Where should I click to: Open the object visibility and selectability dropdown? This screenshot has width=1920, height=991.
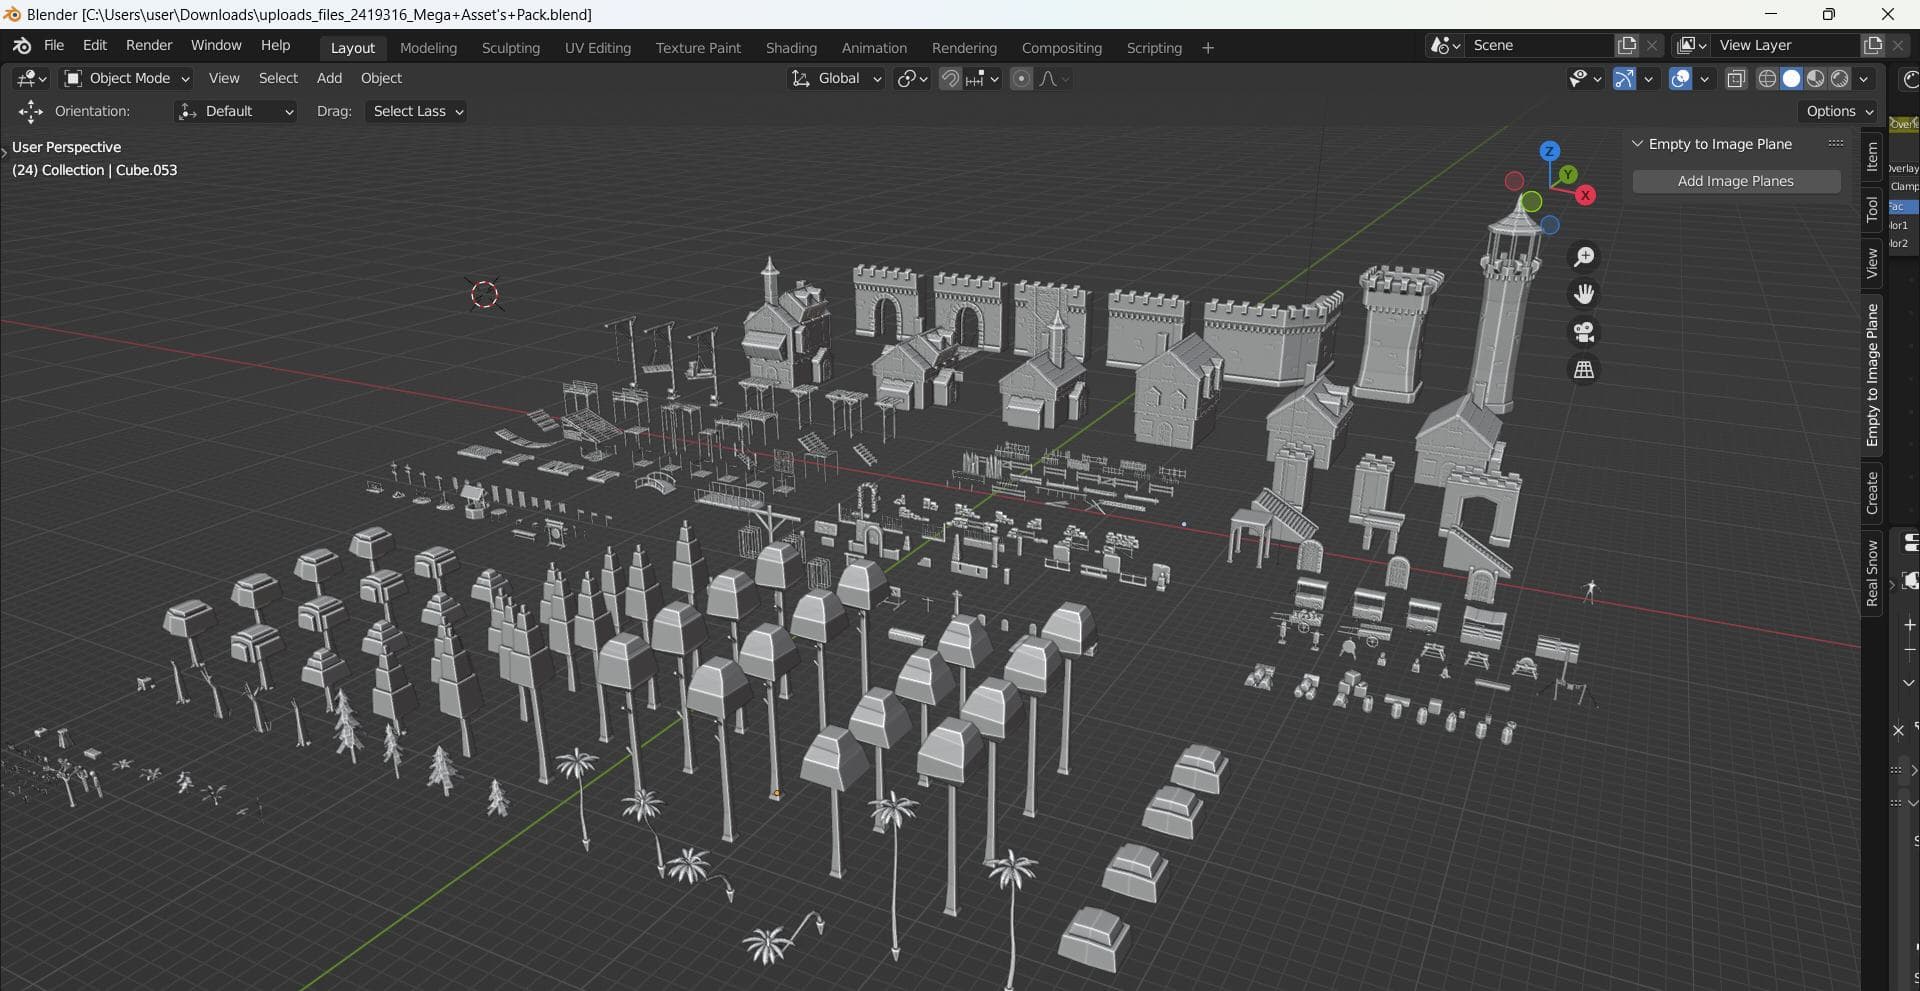[1586, 78]
